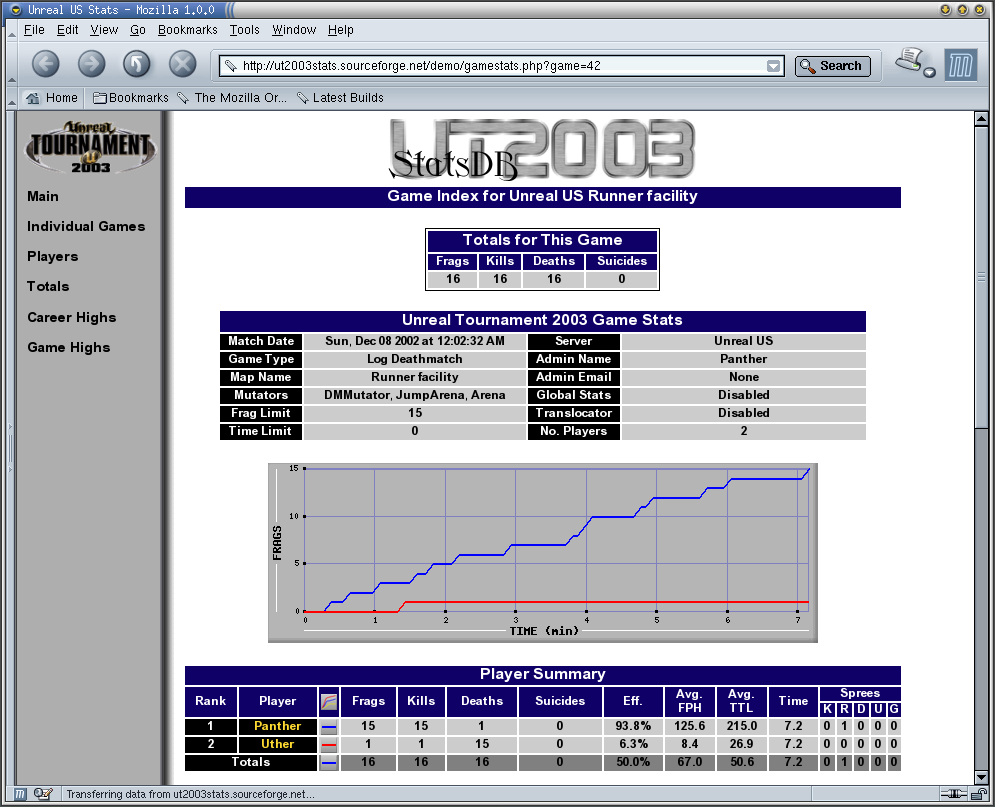This screenshot has width=995, height=807.
Task: Click the Home icon on the personal toolbar
Action: 32,98
